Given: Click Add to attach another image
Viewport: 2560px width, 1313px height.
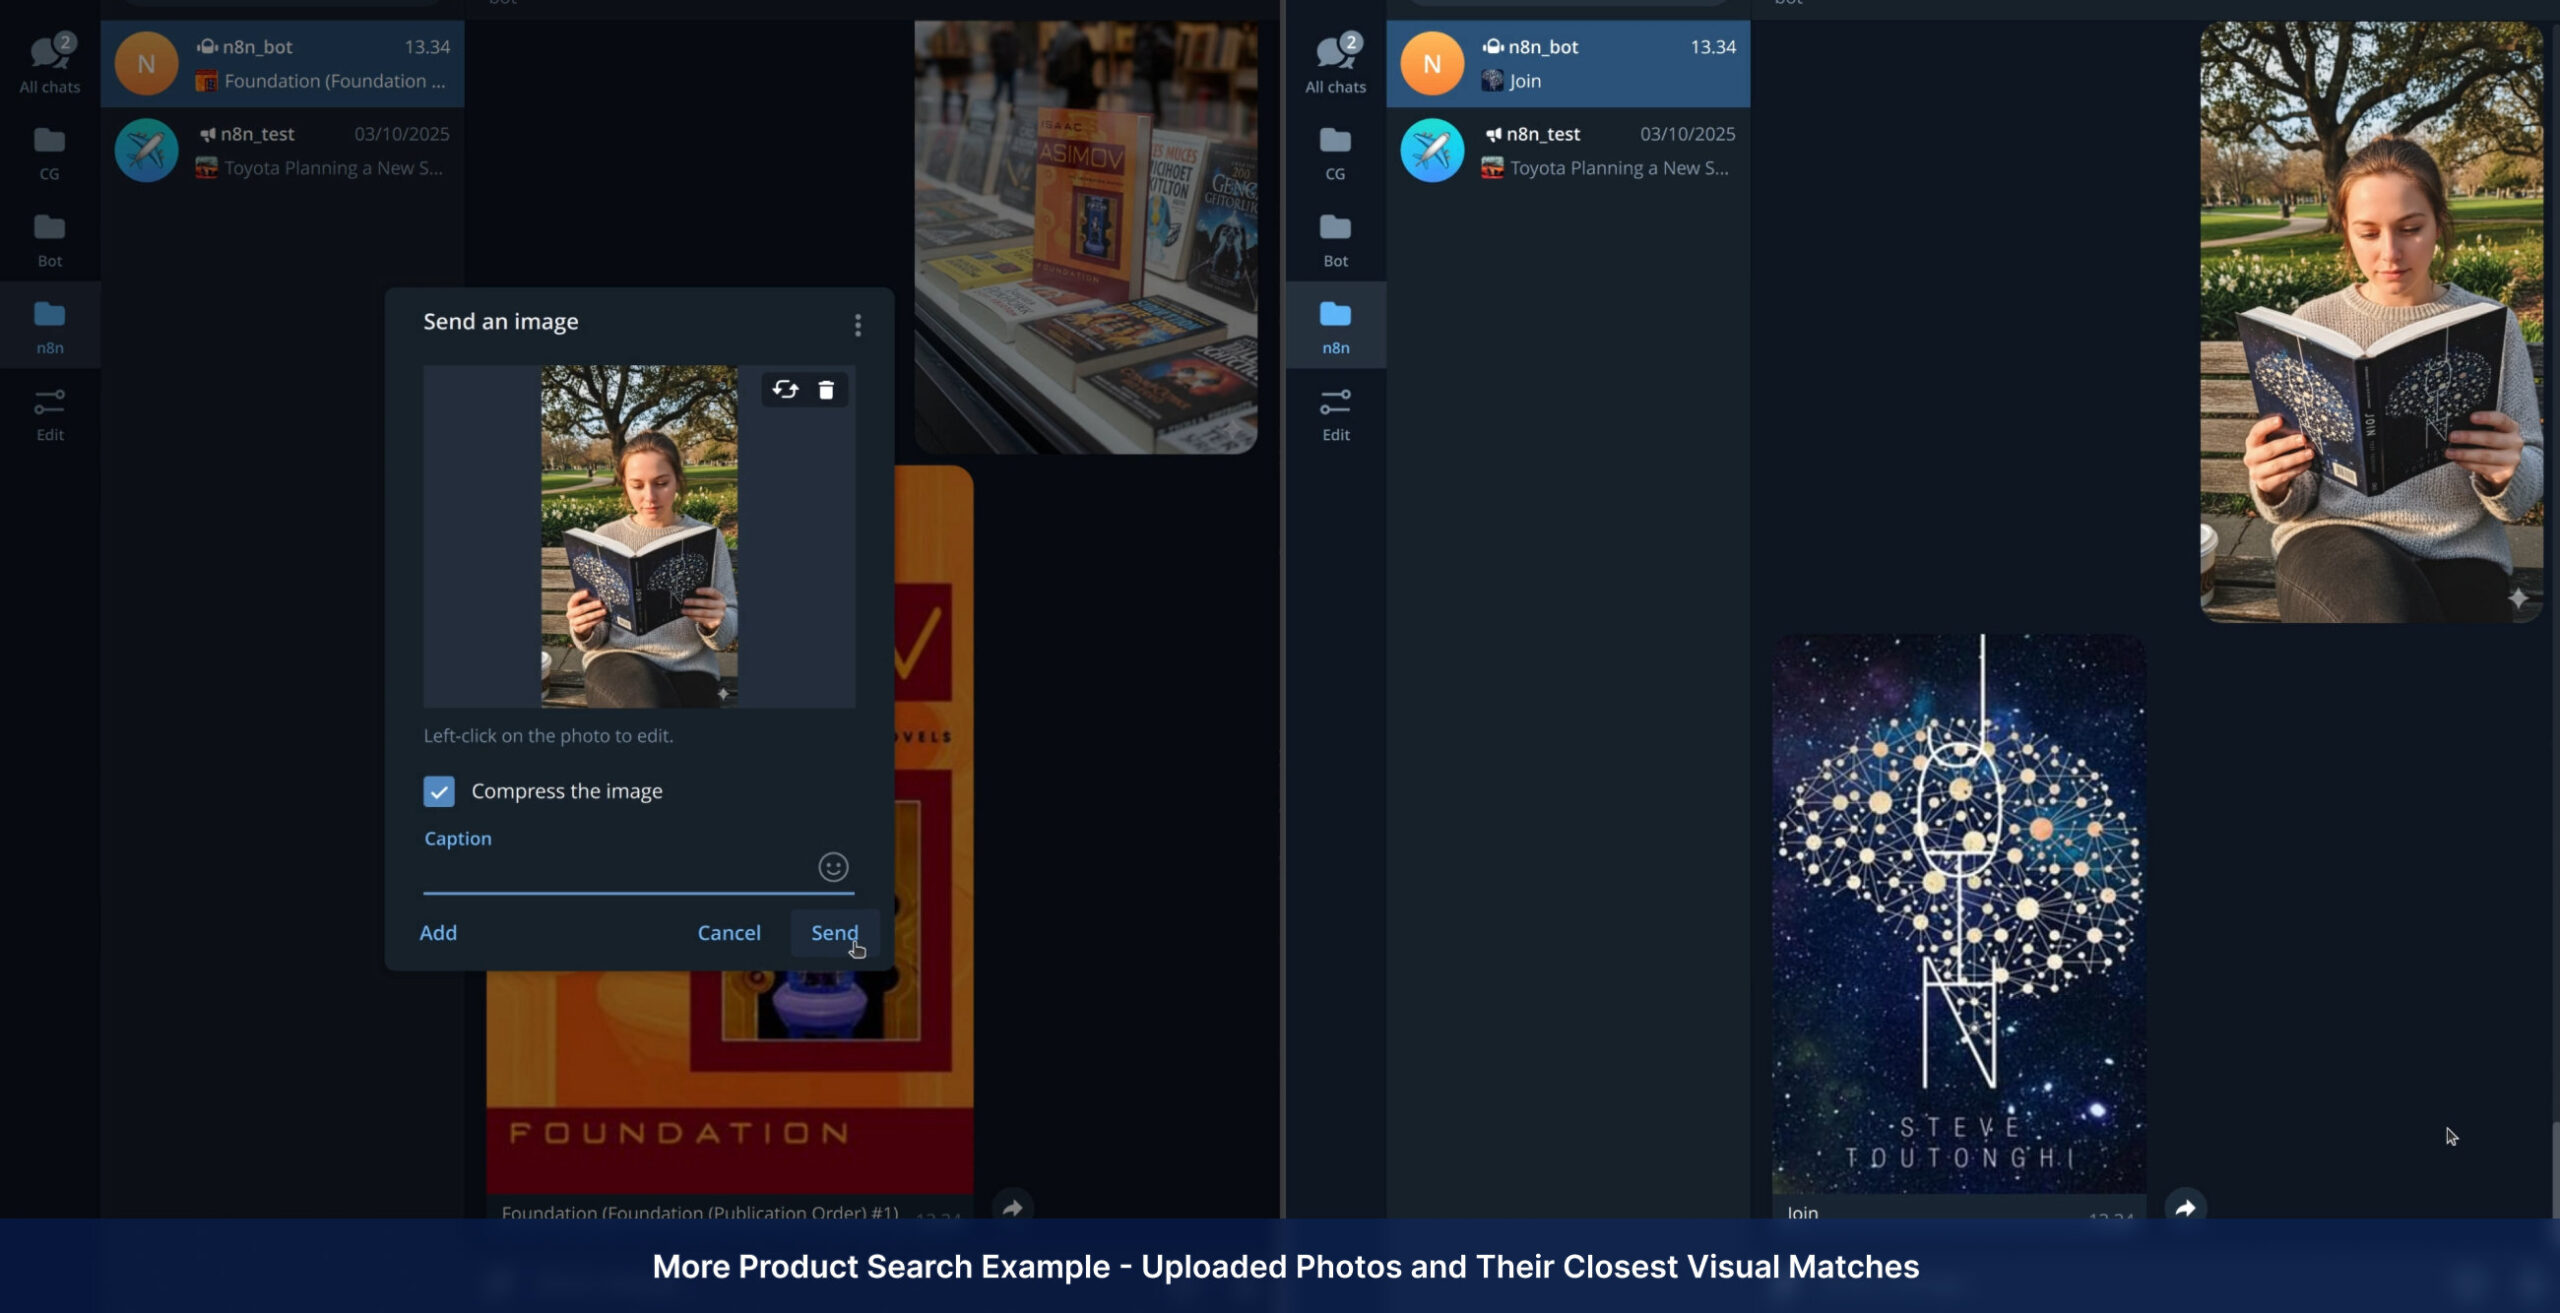Looking at the screenshot, I should pos(438,932).
